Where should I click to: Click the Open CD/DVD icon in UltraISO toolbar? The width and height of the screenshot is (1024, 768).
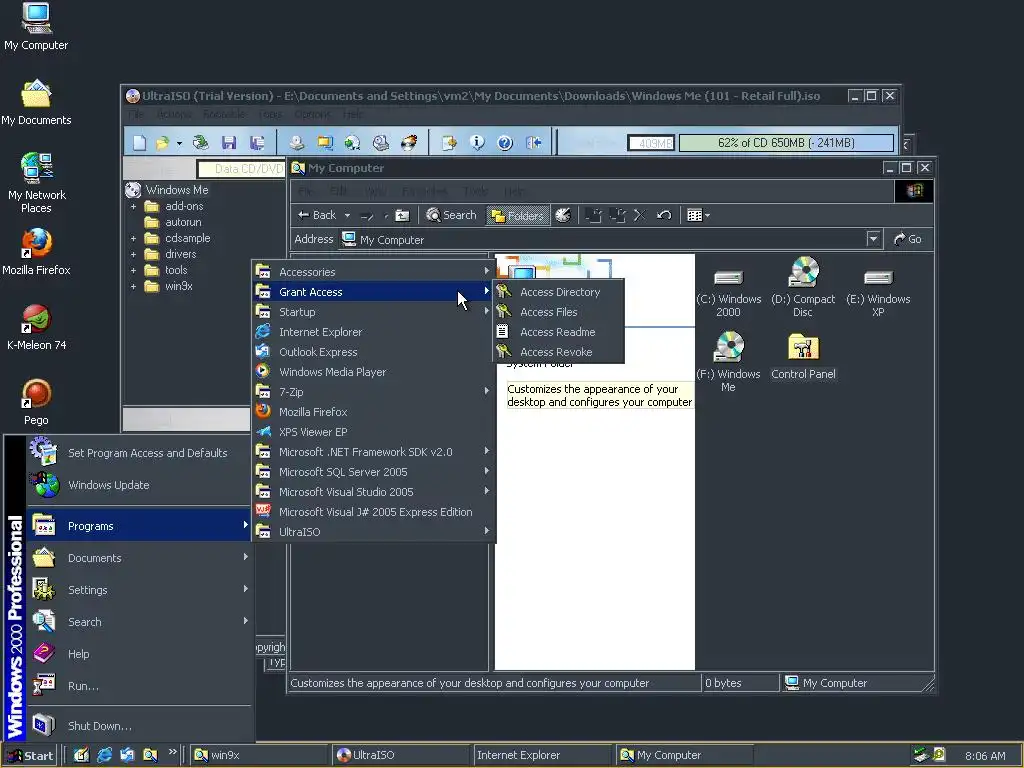coord(200,142)
